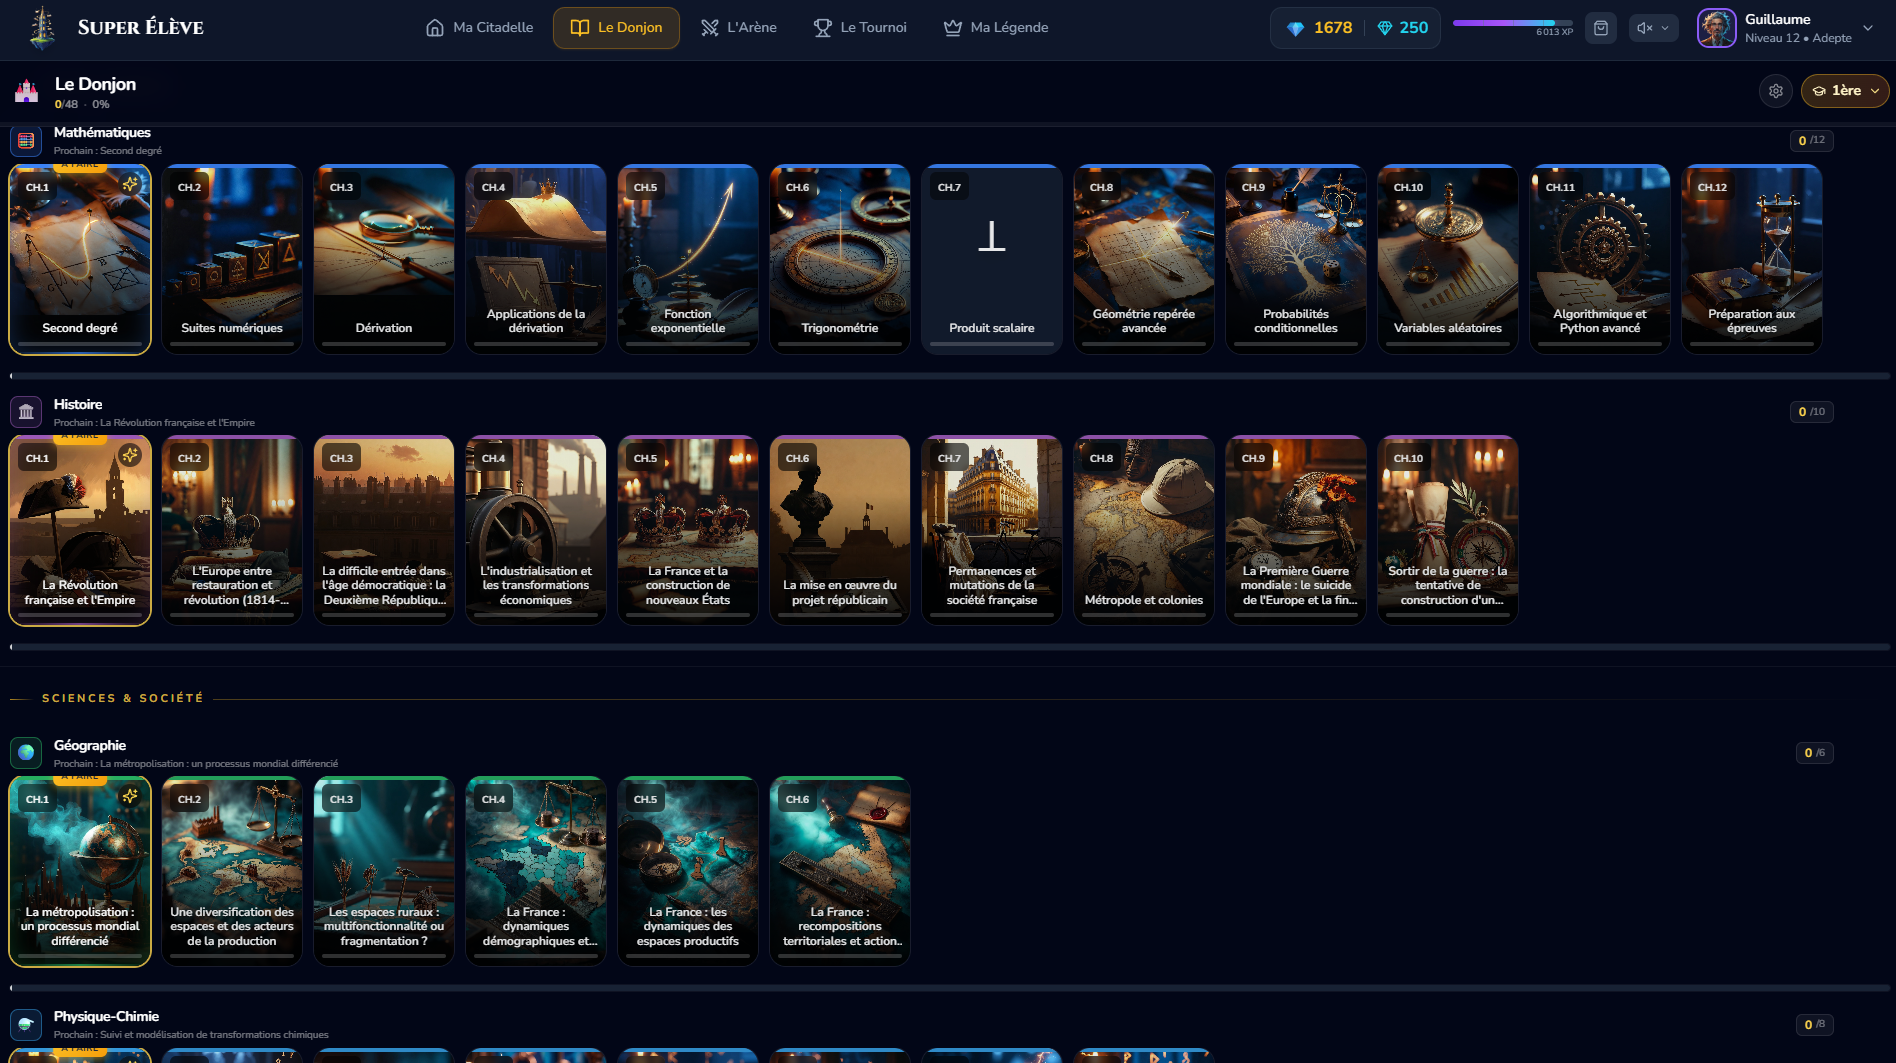Open the Second degré chapter card

point(80,259)
